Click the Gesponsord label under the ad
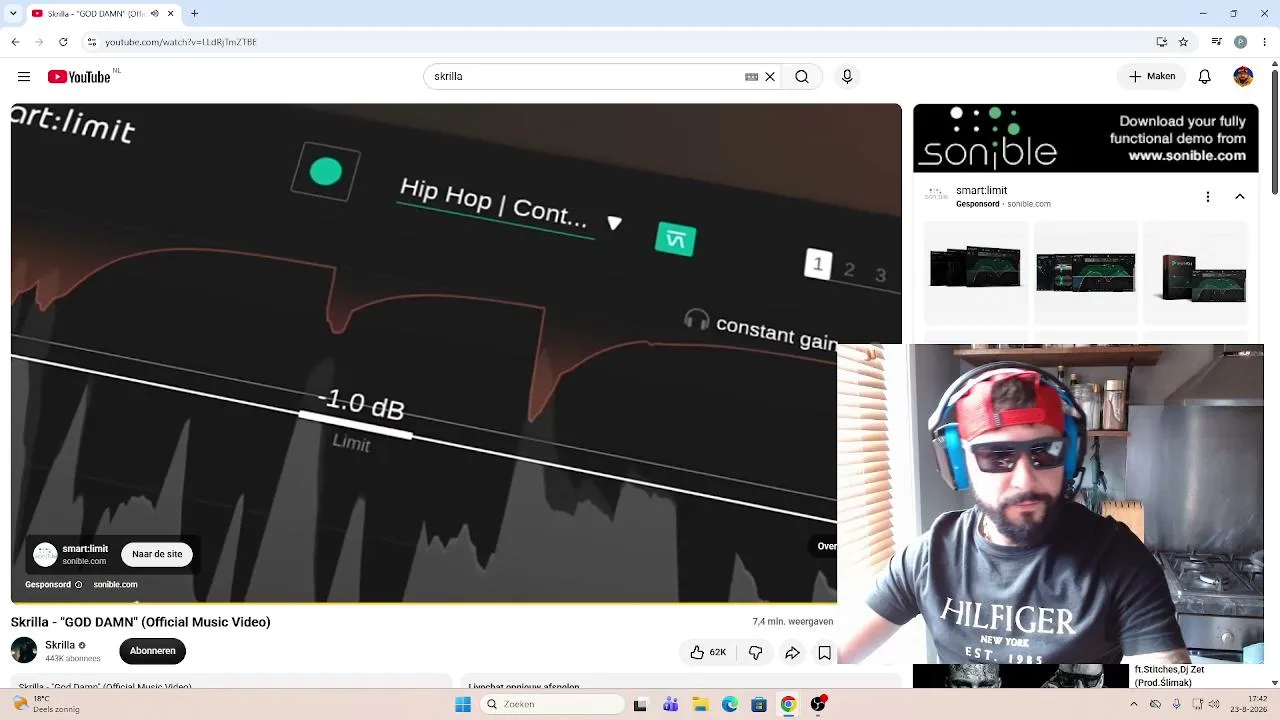 [x=48, y=585]
